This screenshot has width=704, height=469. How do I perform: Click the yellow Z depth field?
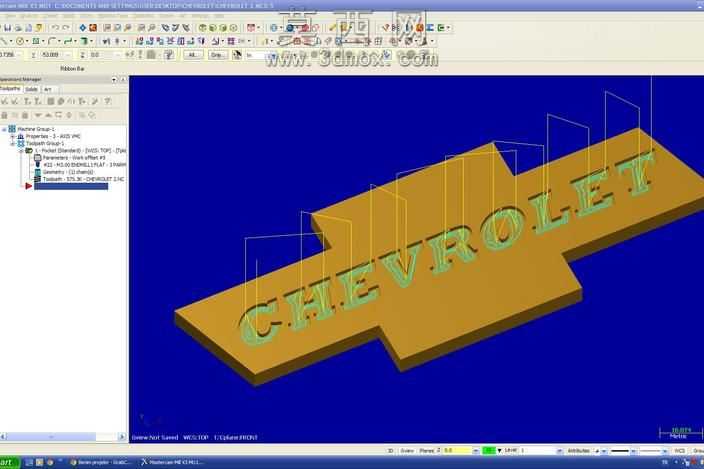point(457,451)
